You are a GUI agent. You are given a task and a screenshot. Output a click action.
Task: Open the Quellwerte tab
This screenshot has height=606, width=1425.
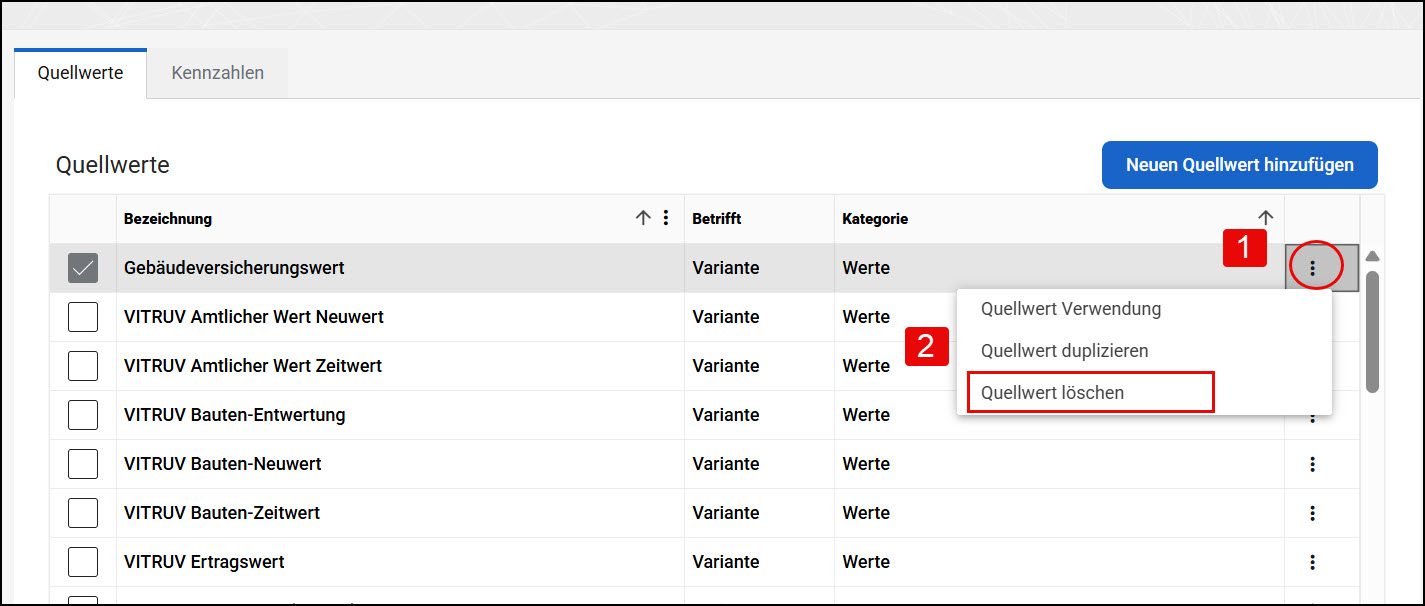point(80,73)
